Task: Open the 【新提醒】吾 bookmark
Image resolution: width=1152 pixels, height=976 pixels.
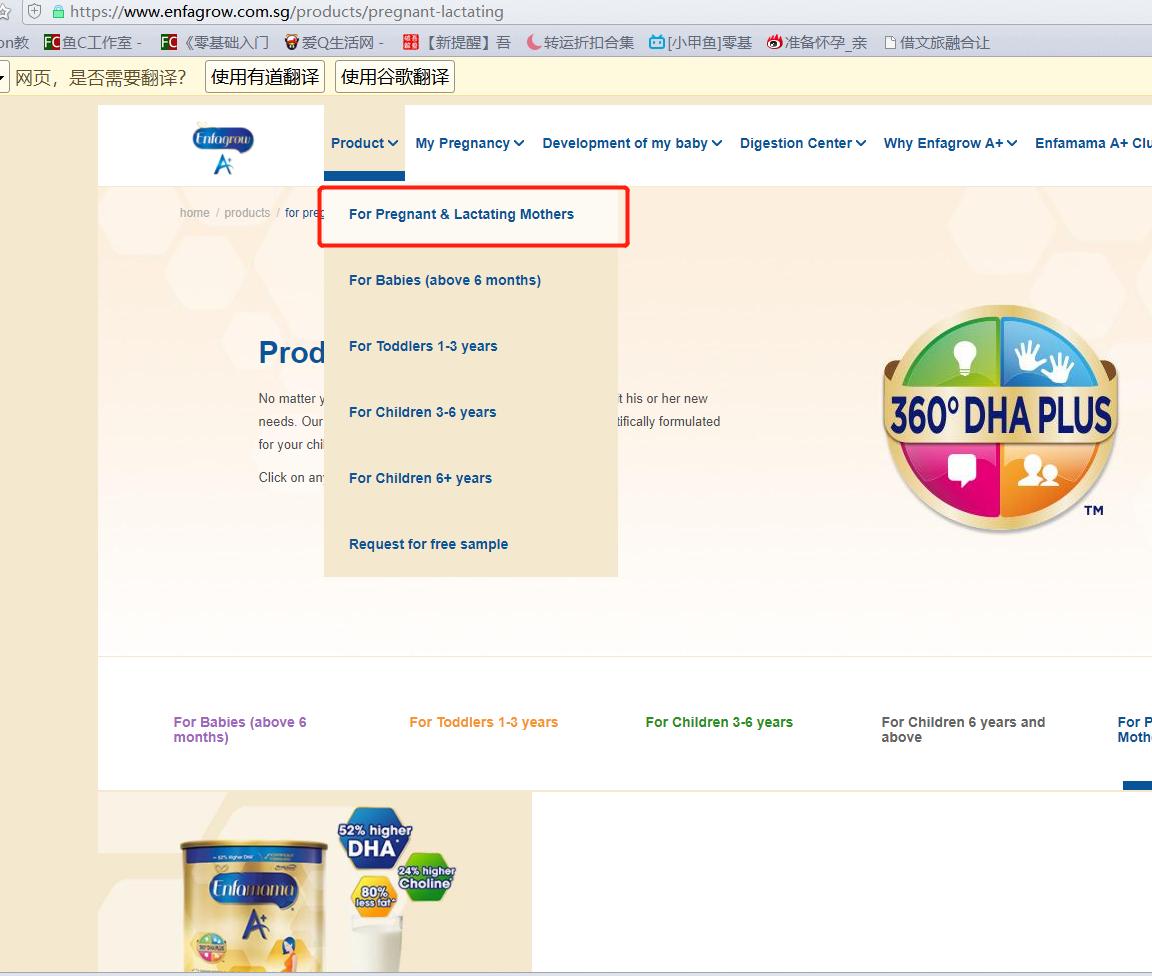Action: tap(457, 43)
